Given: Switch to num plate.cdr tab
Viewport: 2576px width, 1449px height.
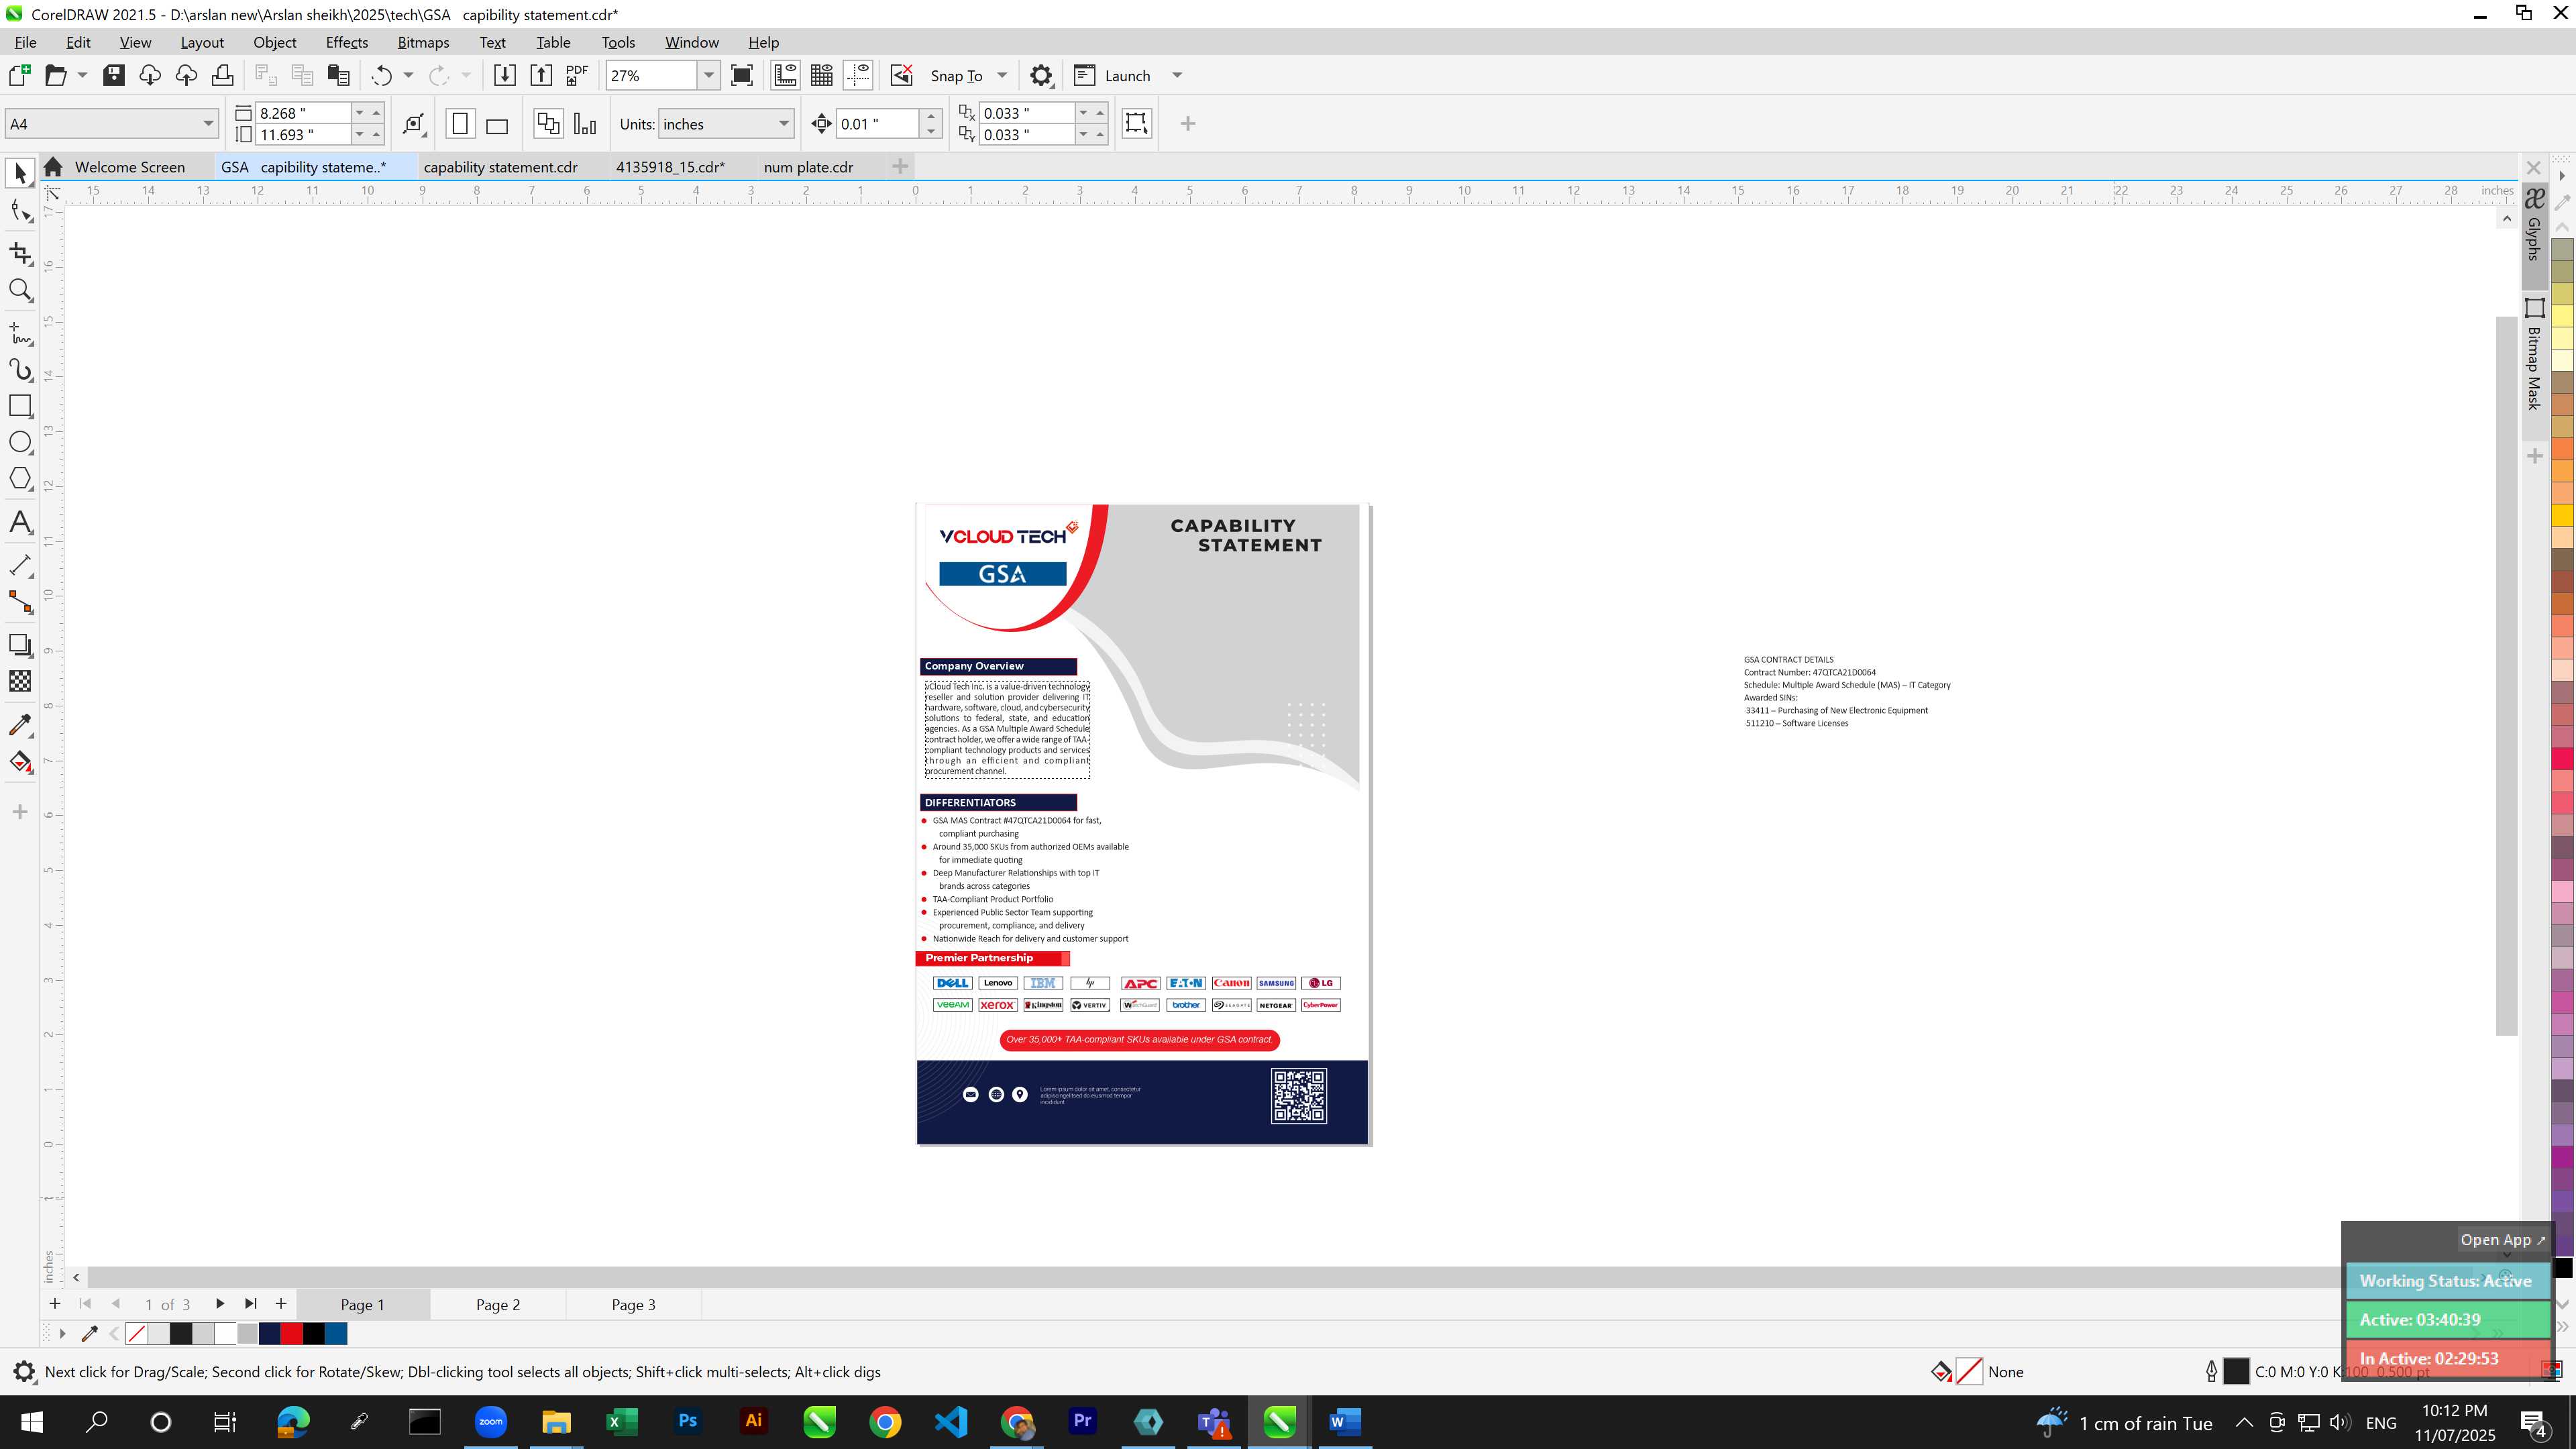Looking at the screenshot, I should pos(808,167).
